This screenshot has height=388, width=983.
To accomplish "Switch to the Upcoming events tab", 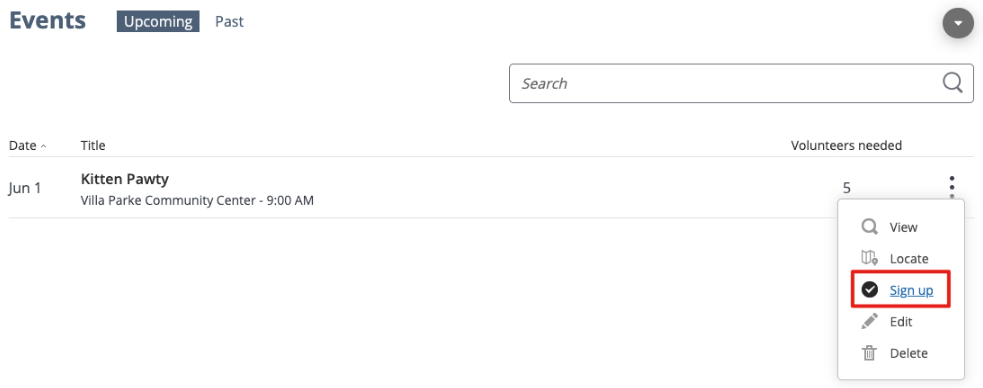I will pos(158,21).
